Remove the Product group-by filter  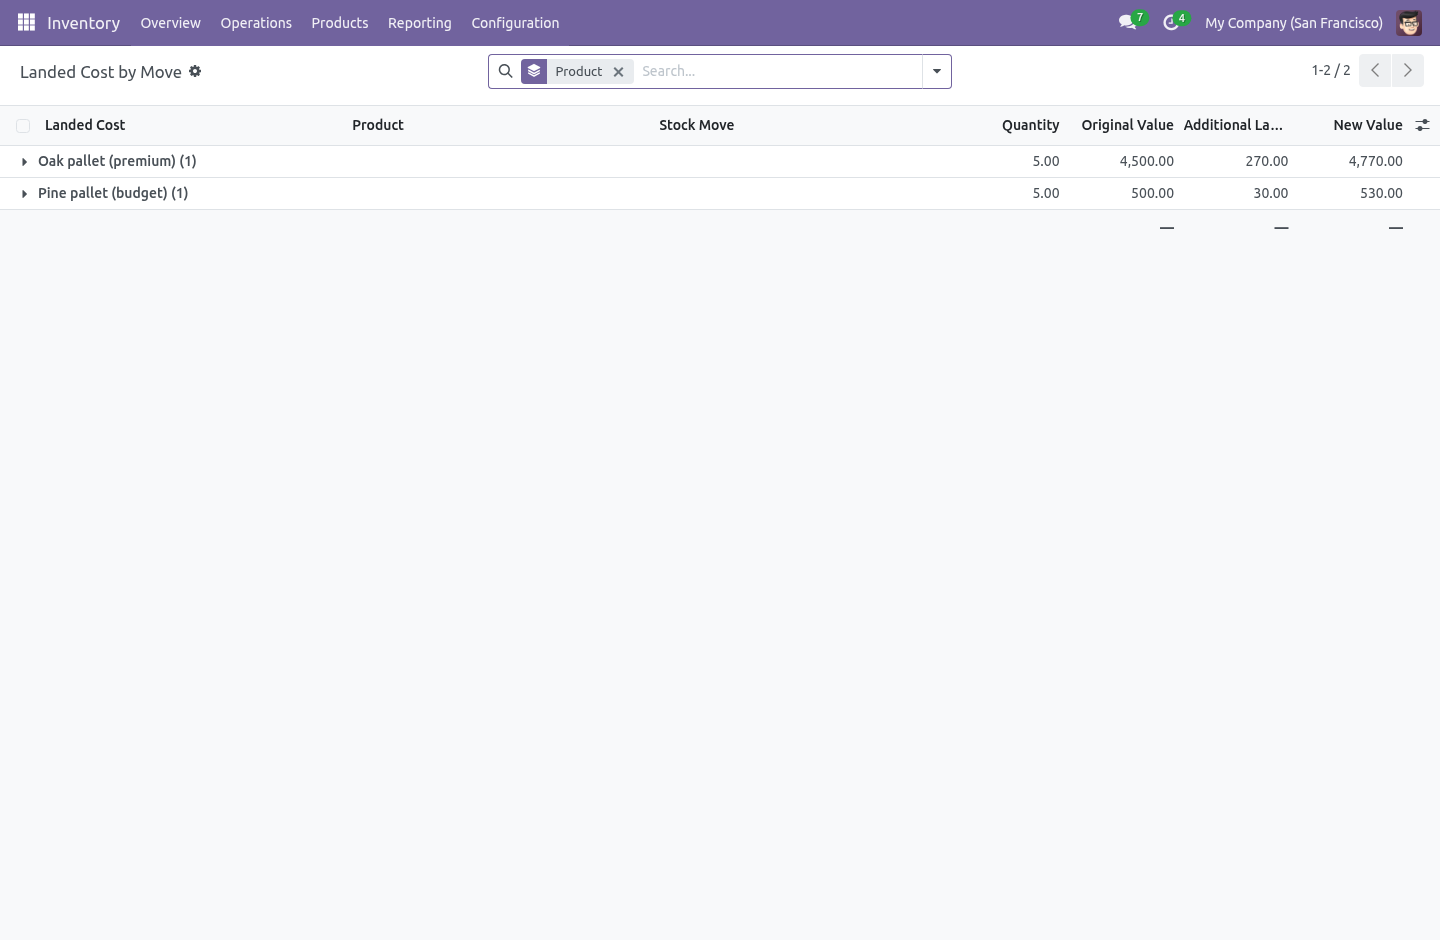[618, 72]
